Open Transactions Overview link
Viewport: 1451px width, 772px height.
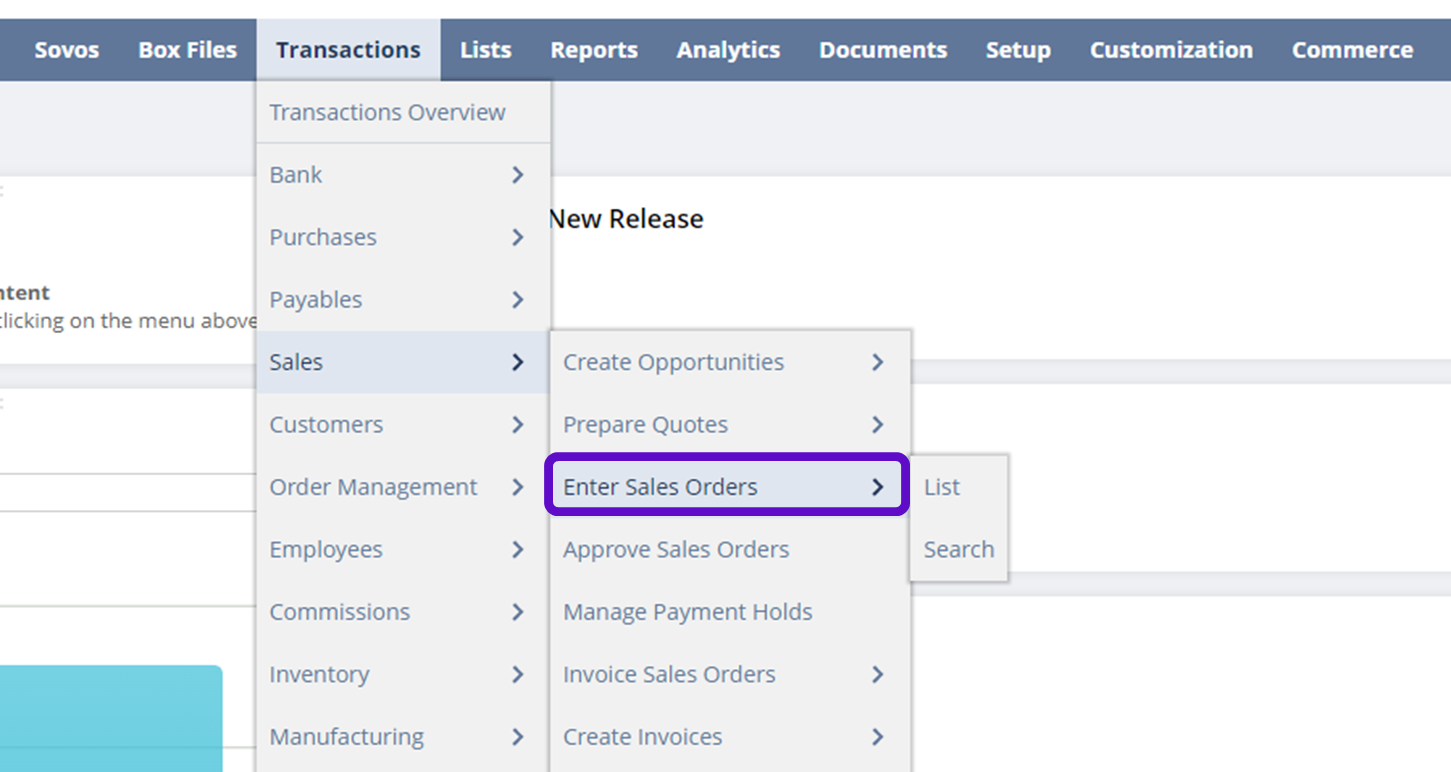387,112
